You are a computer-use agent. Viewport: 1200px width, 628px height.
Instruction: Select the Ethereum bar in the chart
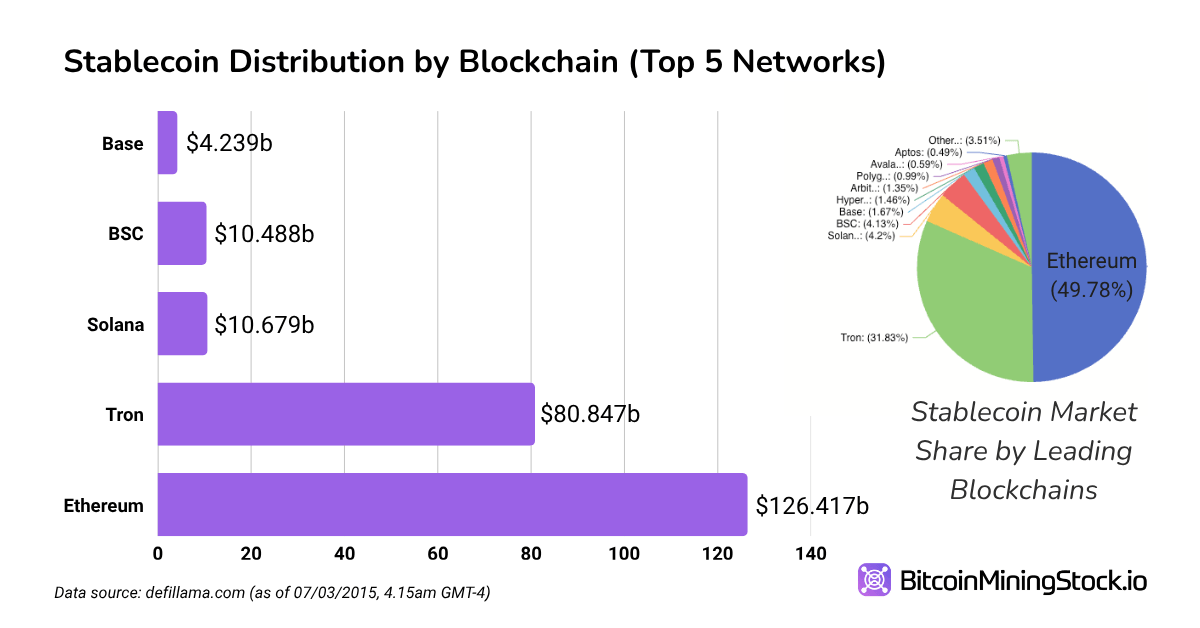click(452, 504)
